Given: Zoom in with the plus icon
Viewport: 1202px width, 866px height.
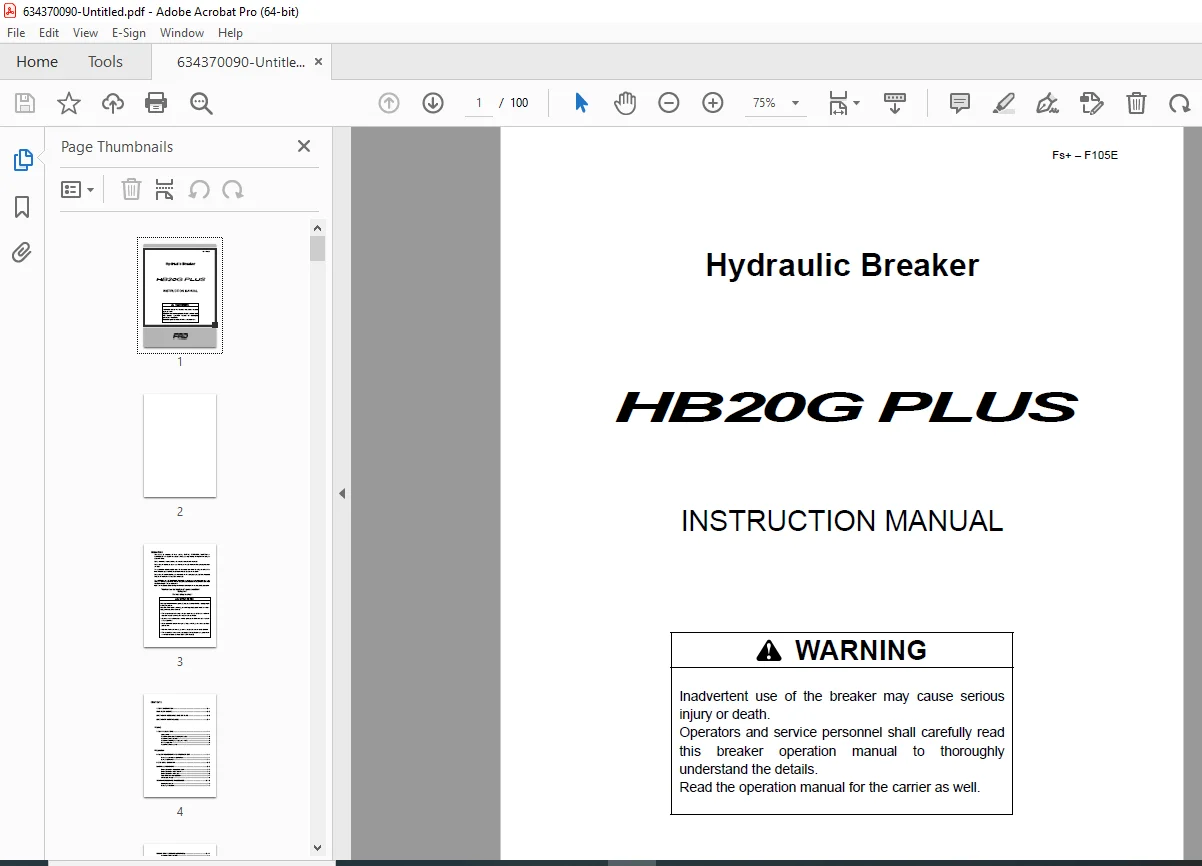Looking at the screenshot, I should [x=713, y=103].
